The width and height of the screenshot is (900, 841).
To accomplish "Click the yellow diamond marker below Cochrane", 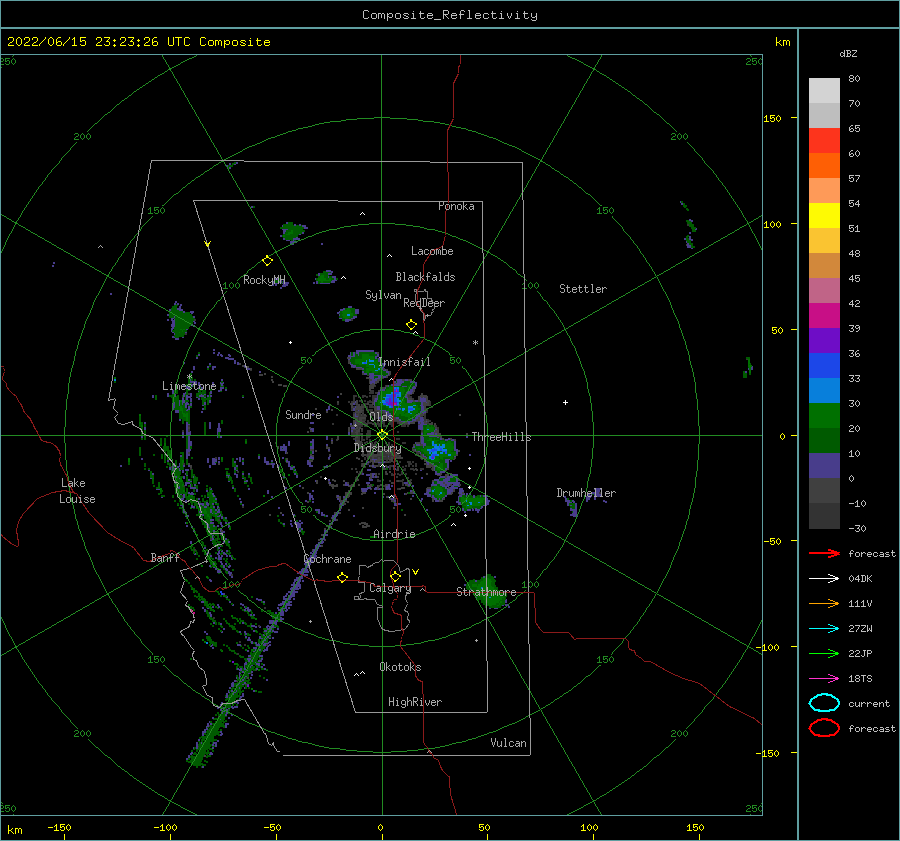I will pos(343,577).
